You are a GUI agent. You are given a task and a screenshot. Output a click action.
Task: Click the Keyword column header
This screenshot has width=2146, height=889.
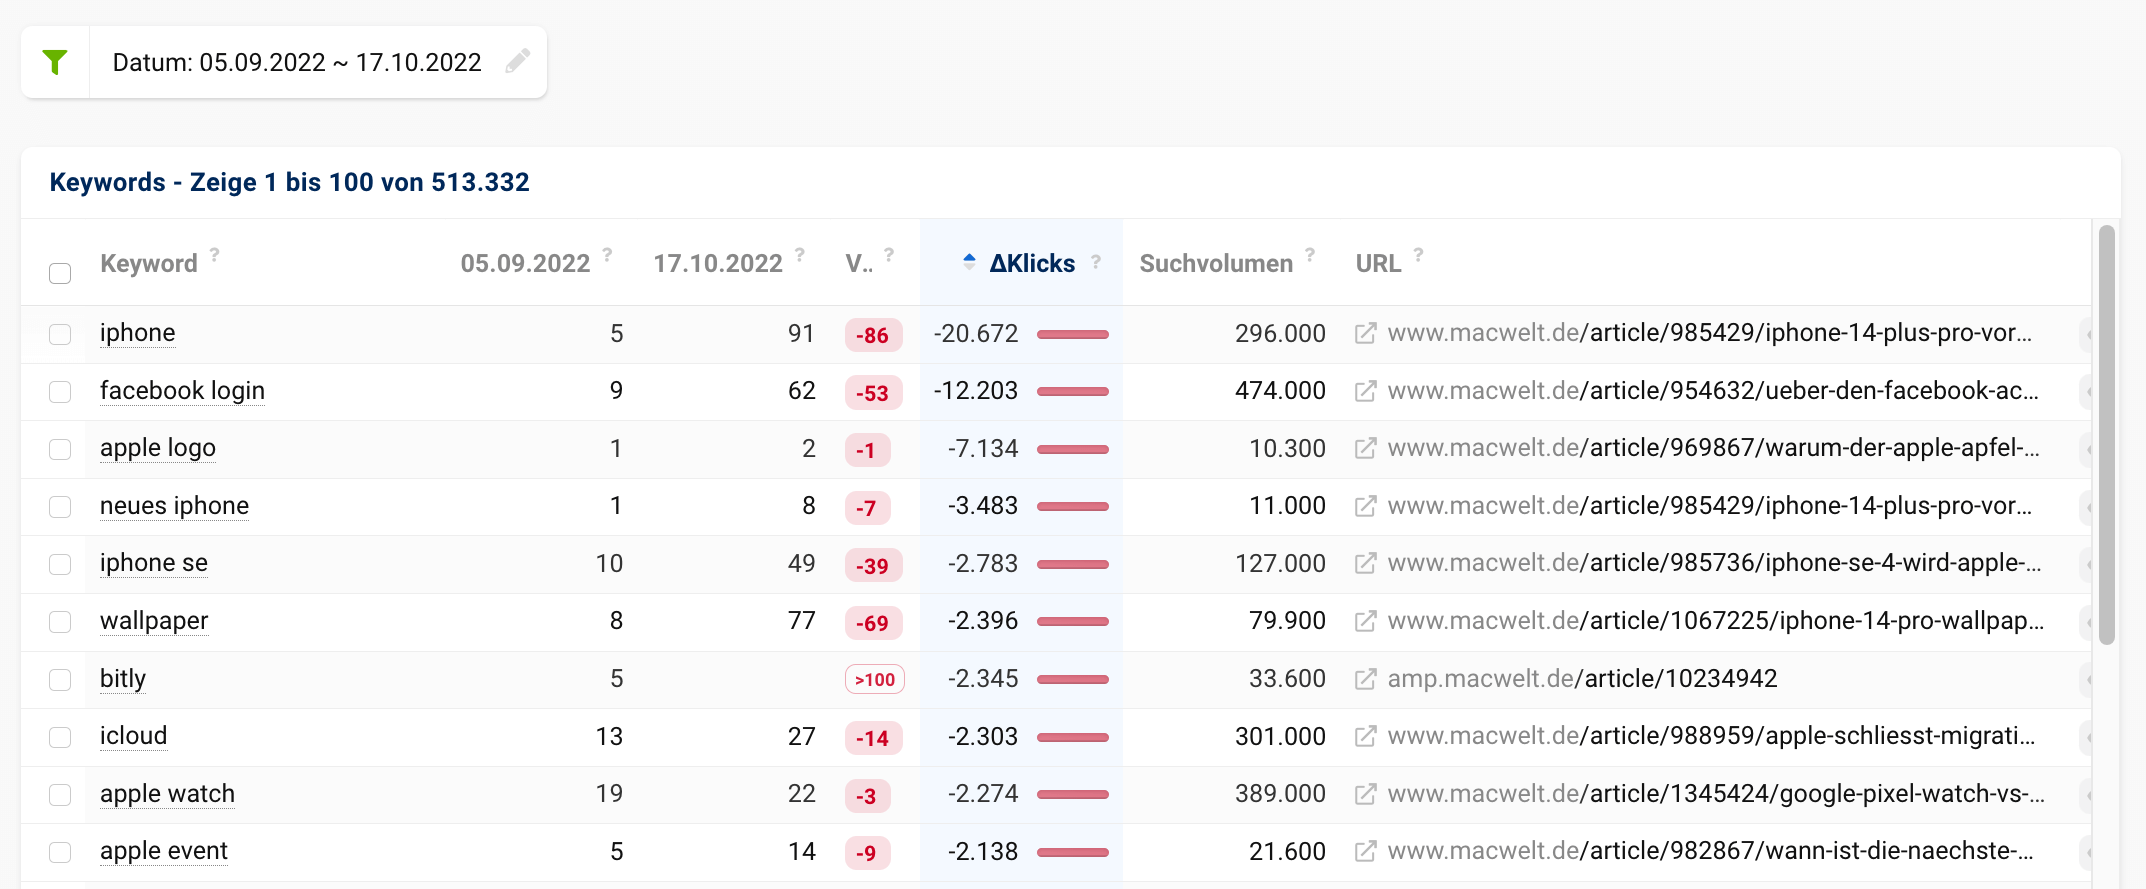click(x=149, y=264)
